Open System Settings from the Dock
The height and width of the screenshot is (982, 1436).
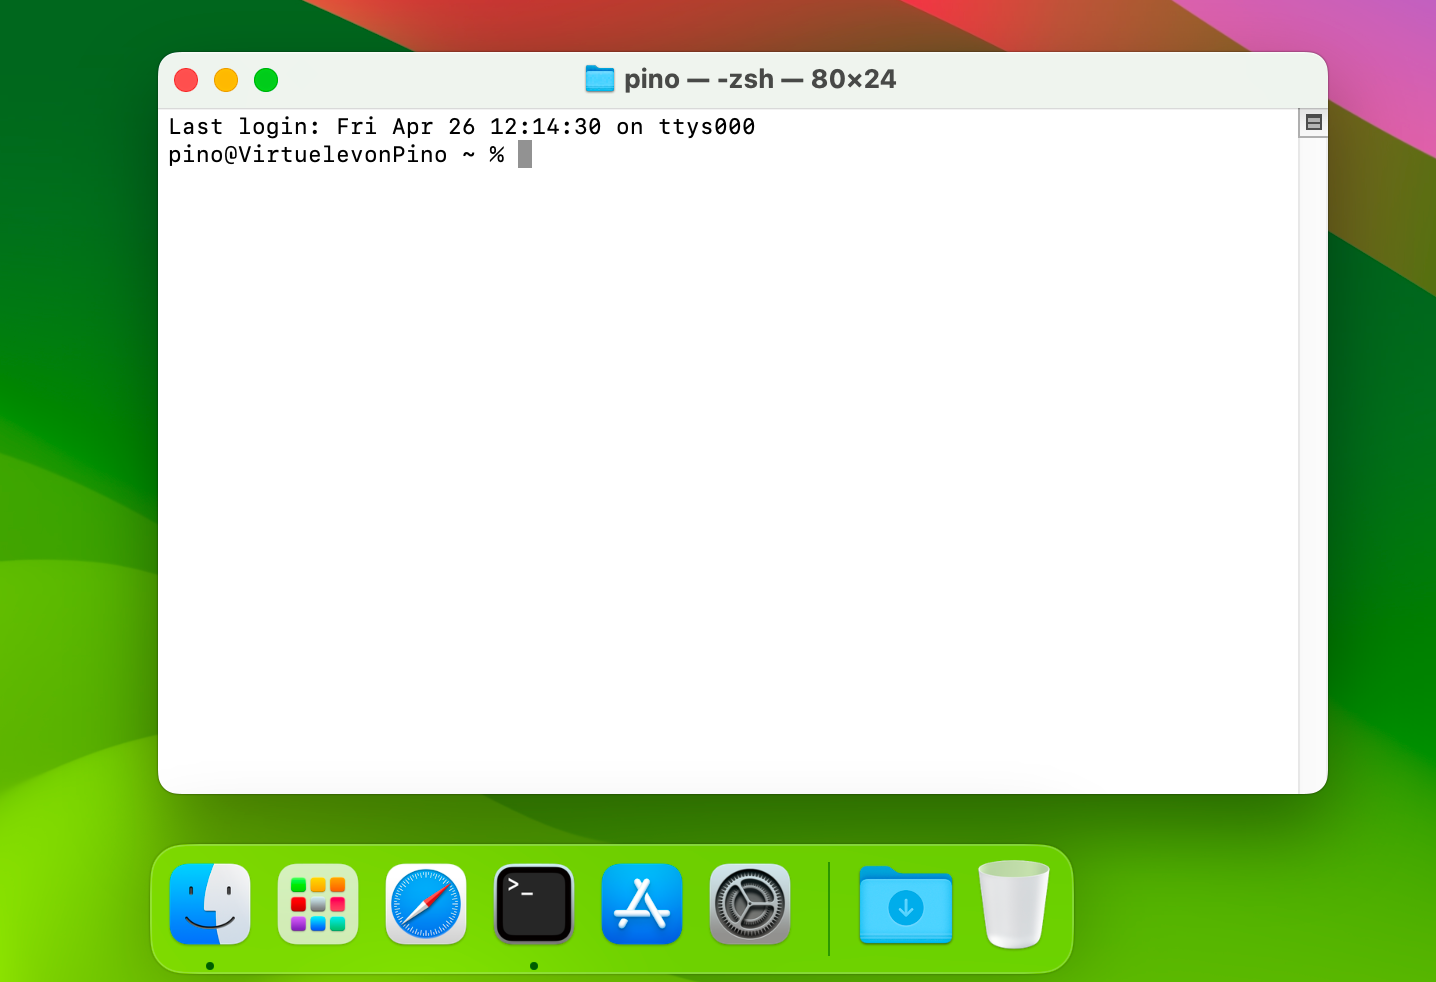(x=750, y=904)
